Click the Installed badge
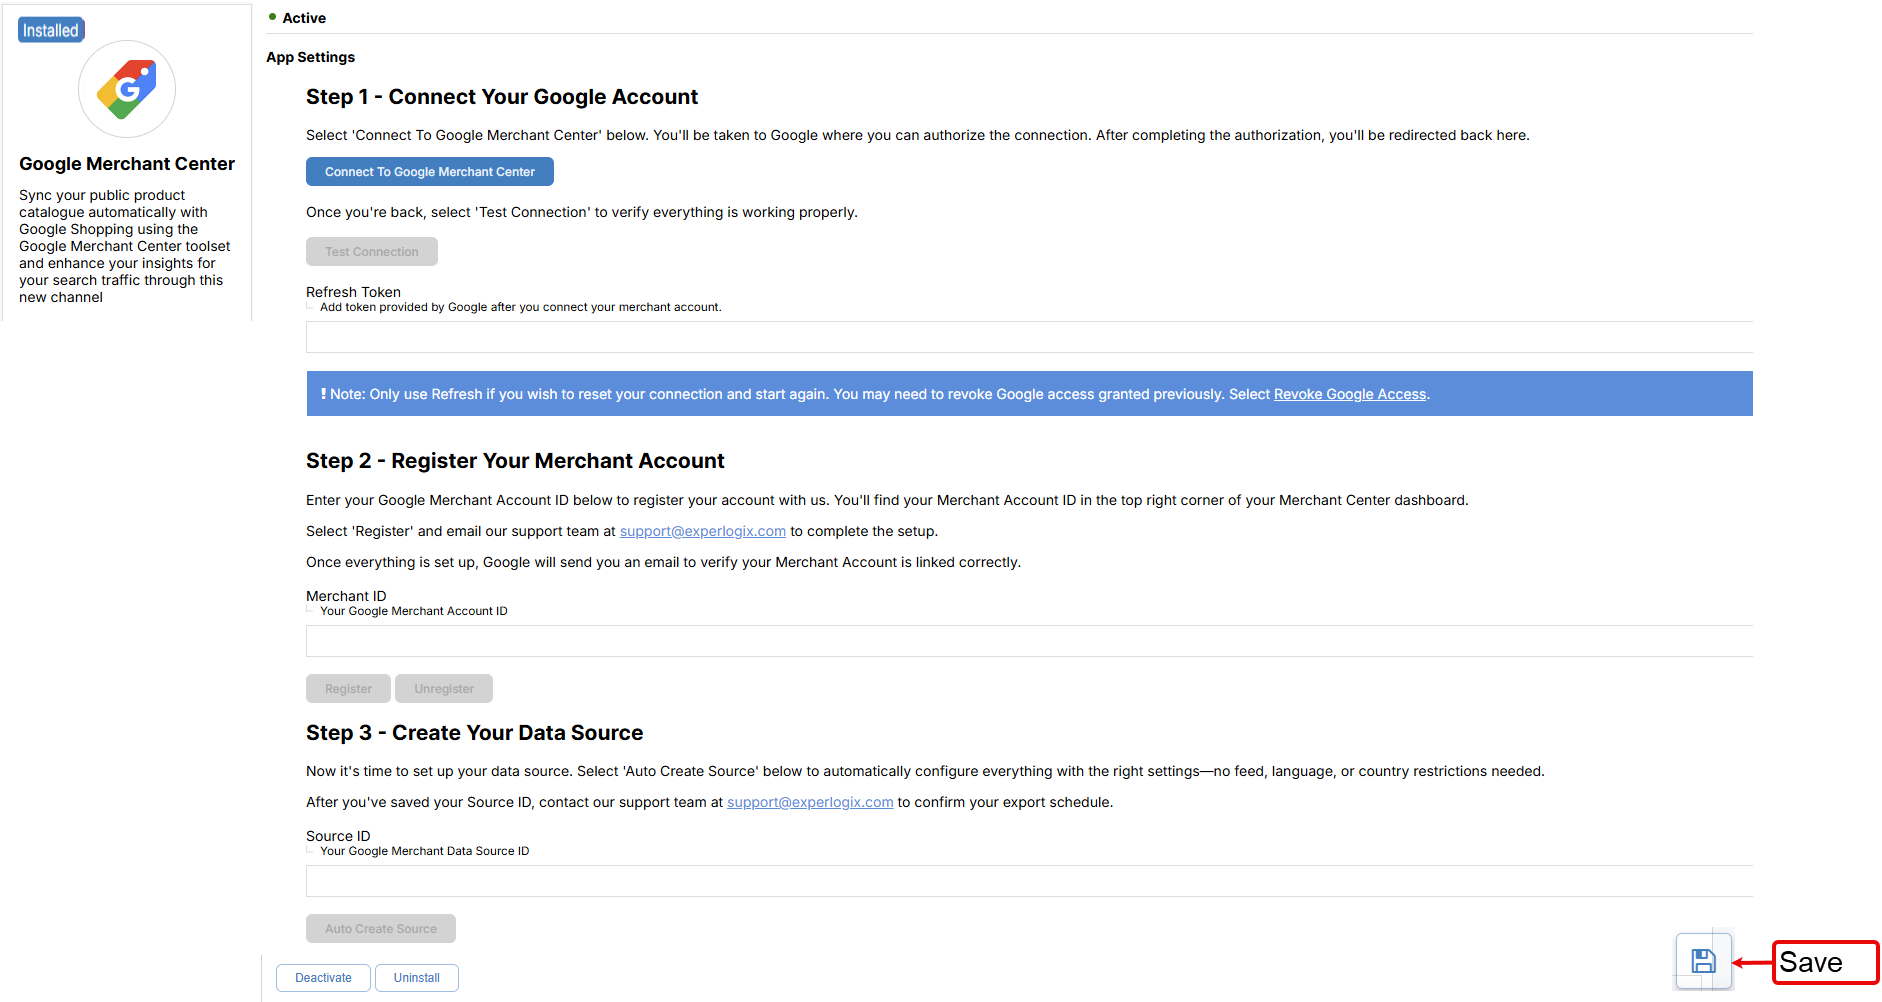1882x1002 pixels. 51,30
